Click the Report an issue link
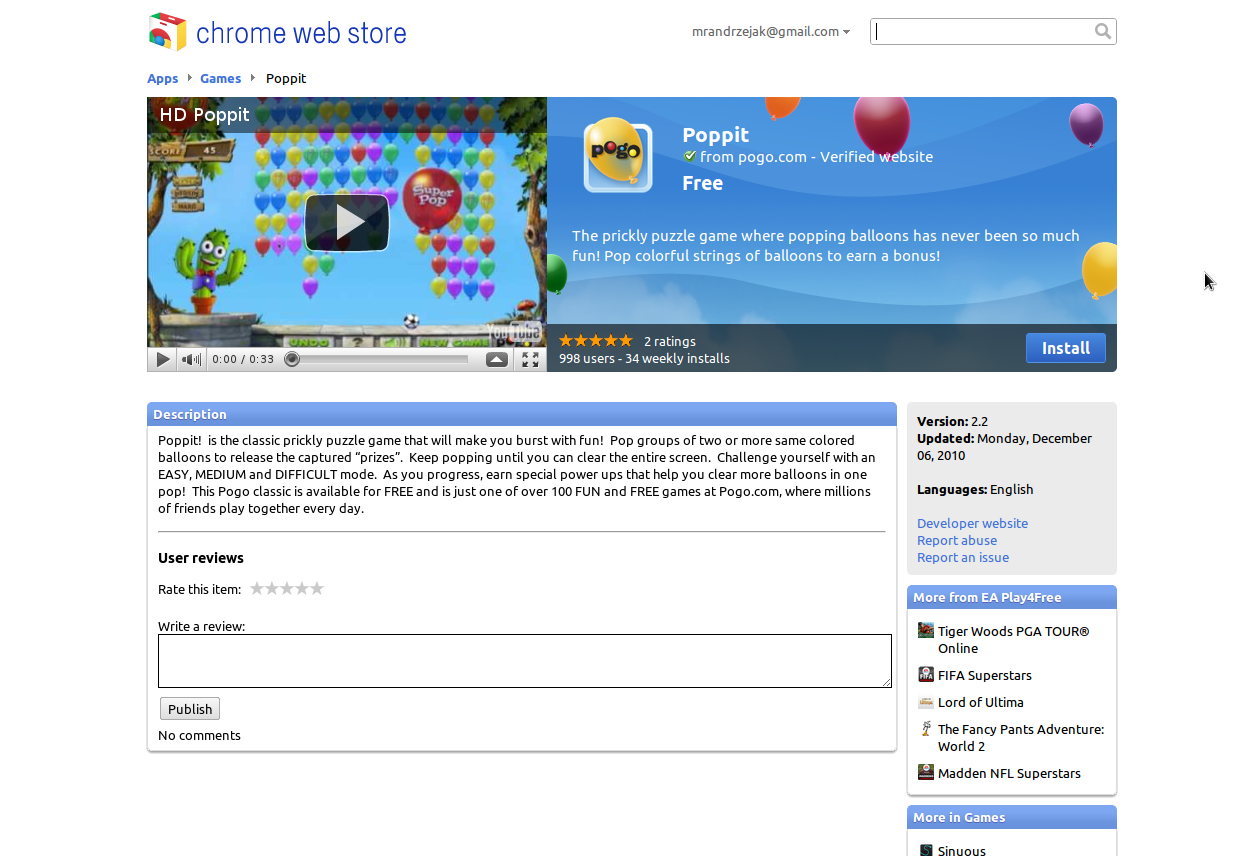1260x856 pixels. tap(963, 557)
